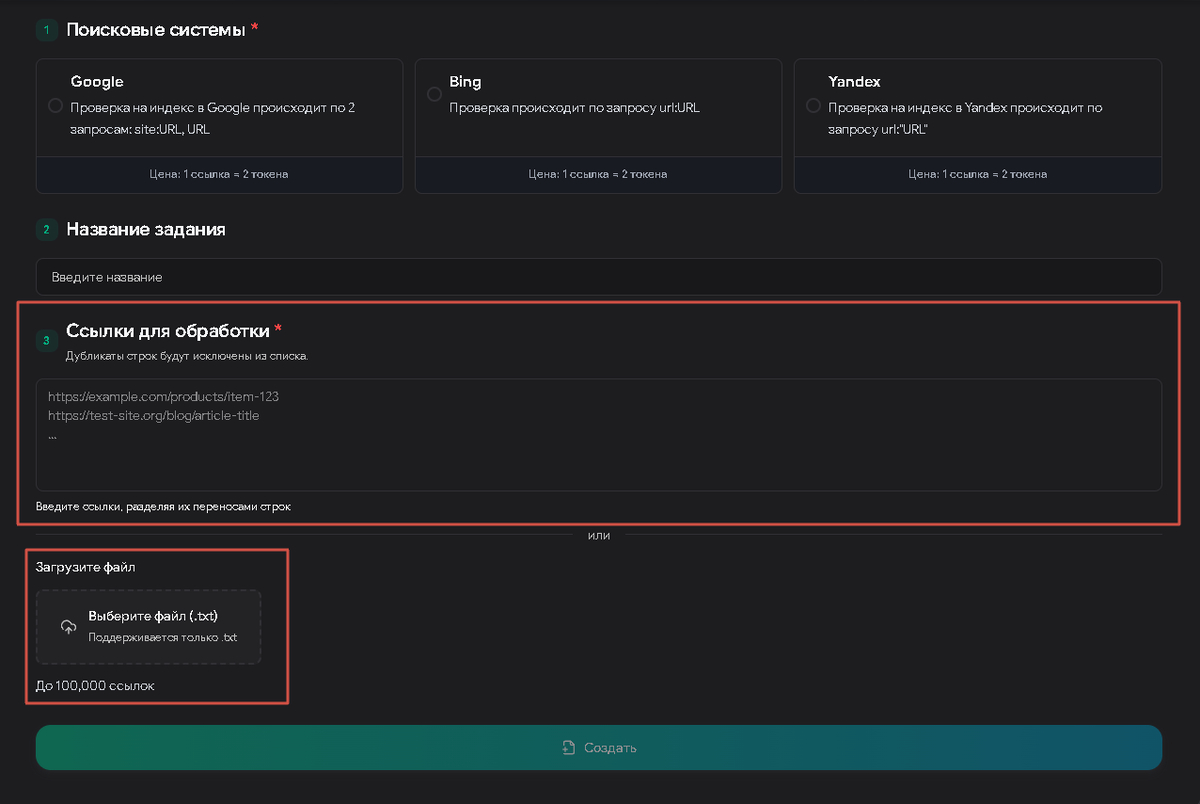Click the price footer of Bing card
Image resolution: width=1200 pixels, height=804 pixels.
[x=598, y=174]
